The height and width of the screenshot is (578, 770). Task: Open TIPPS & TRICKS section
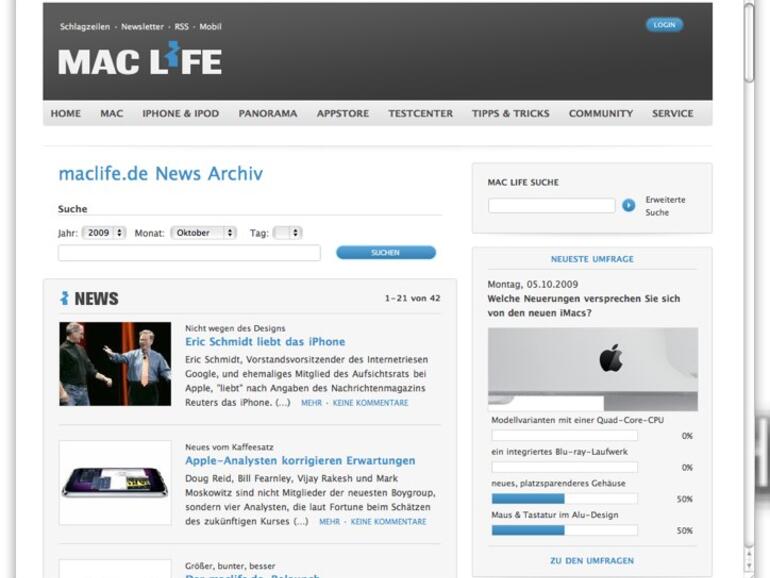(511, 113)
